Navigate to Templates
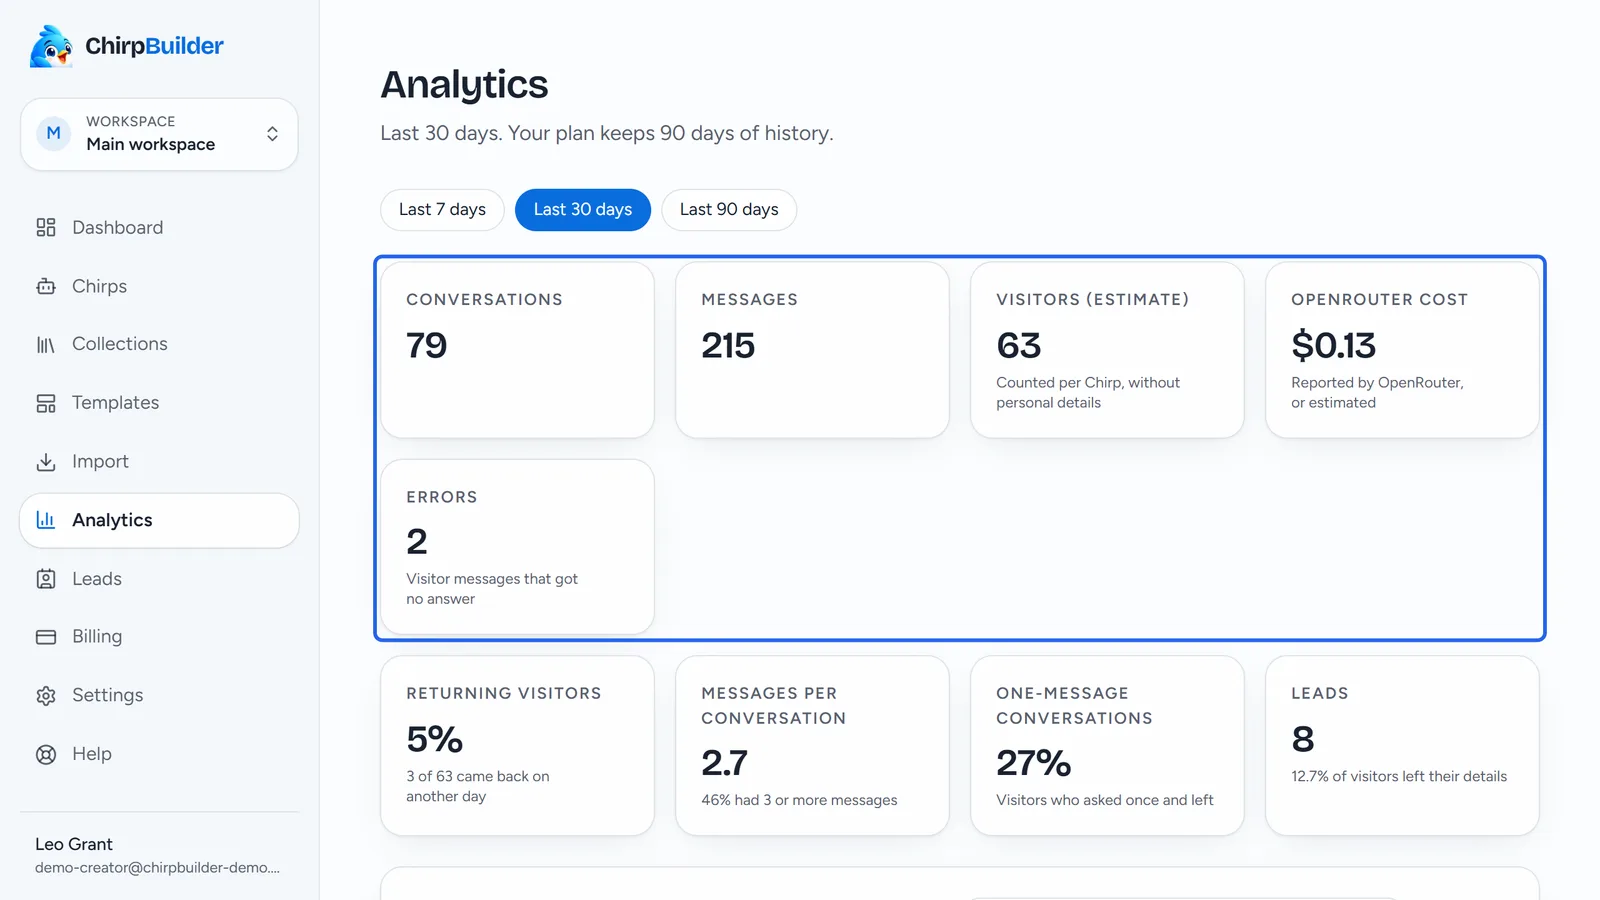Image resolution: width=1600 pixels, height=900 pixels. [159, 403]
